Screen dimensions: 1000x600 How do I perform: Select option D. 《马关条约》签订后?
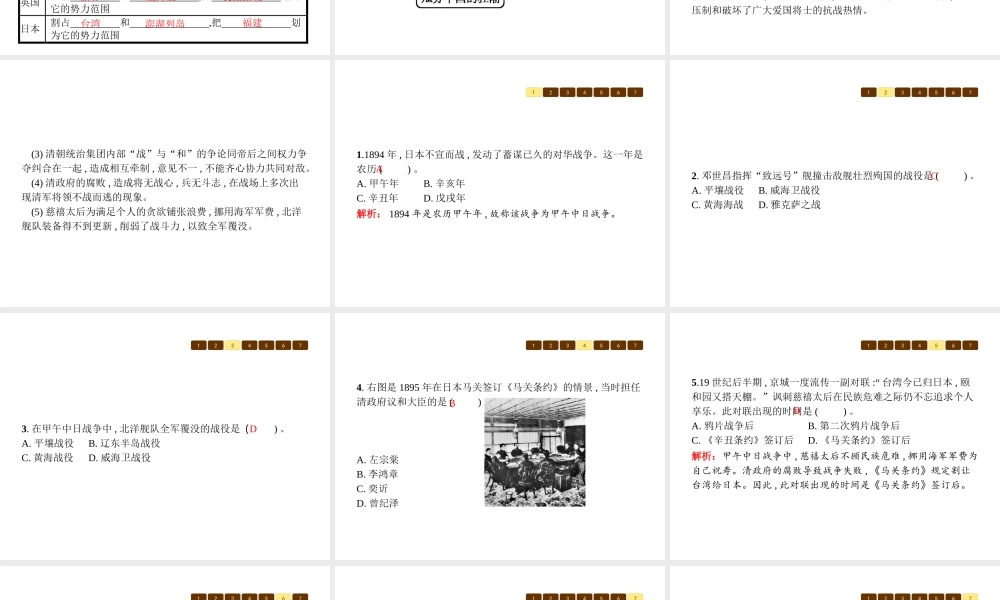coord(859,441)
